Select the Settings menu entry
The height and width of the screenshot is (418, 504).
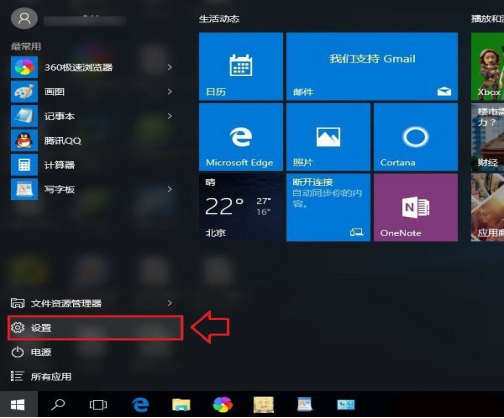coord(95,328)
